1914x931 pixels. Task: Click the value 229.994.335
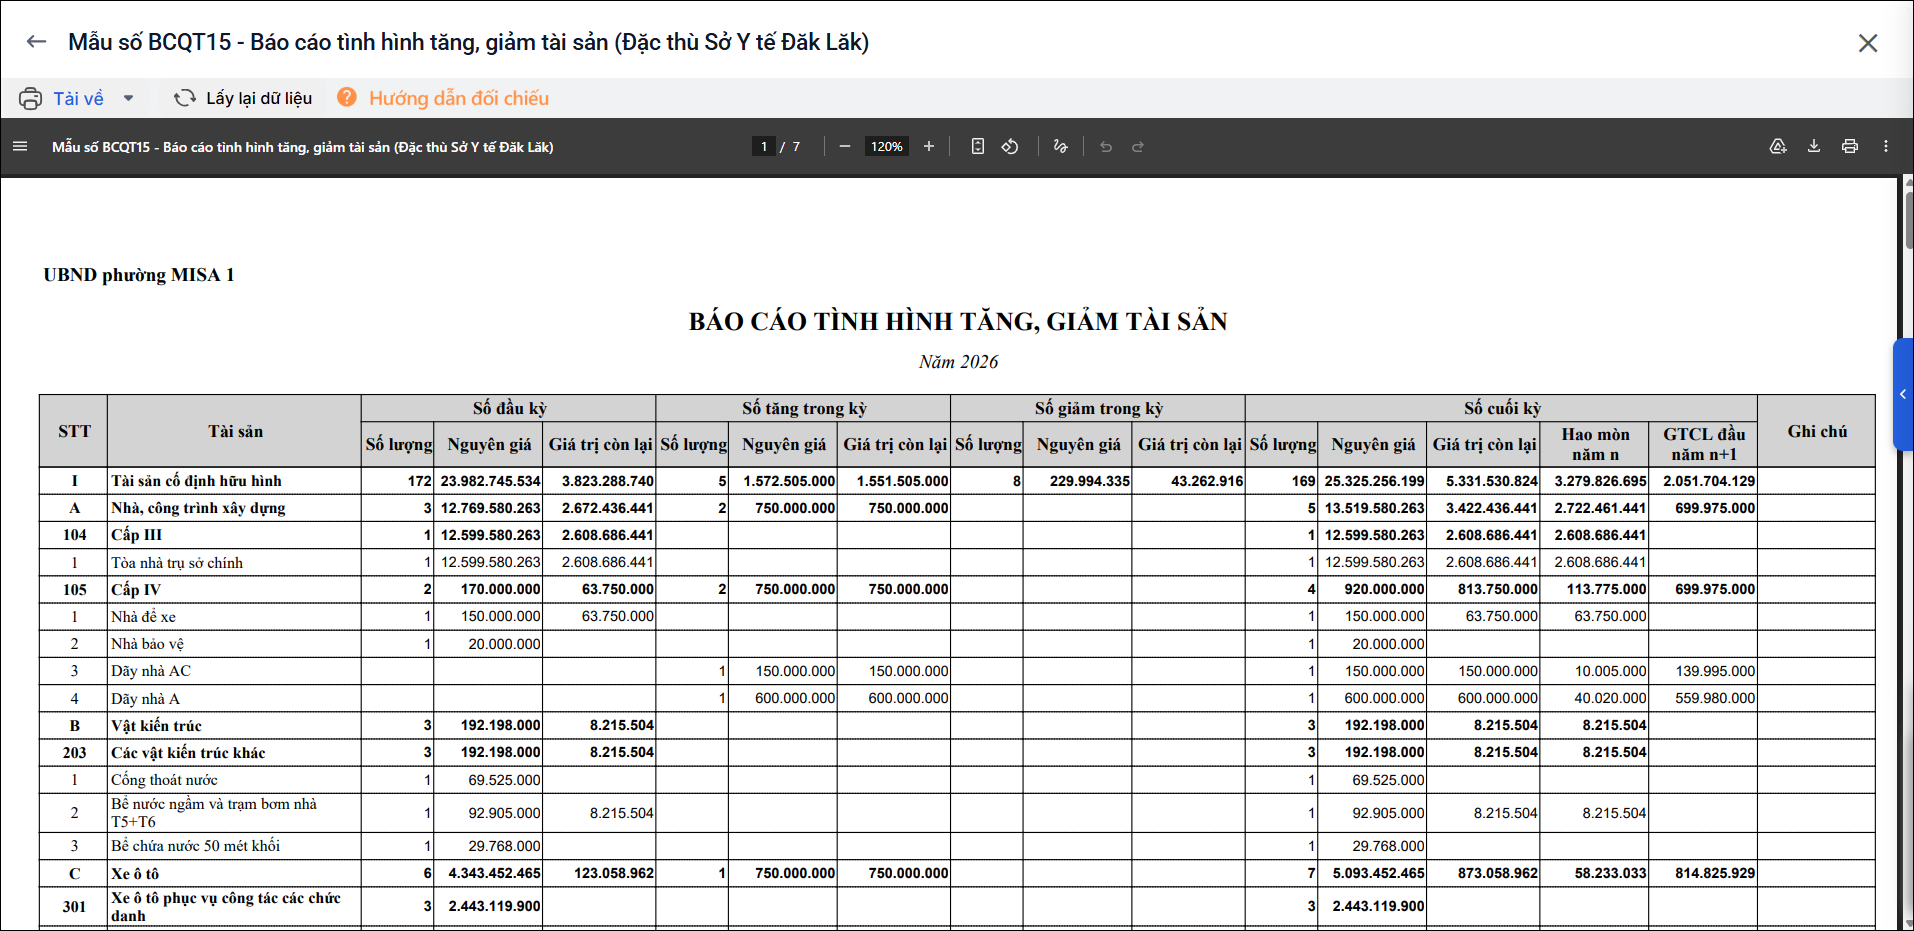(1090, 481)
